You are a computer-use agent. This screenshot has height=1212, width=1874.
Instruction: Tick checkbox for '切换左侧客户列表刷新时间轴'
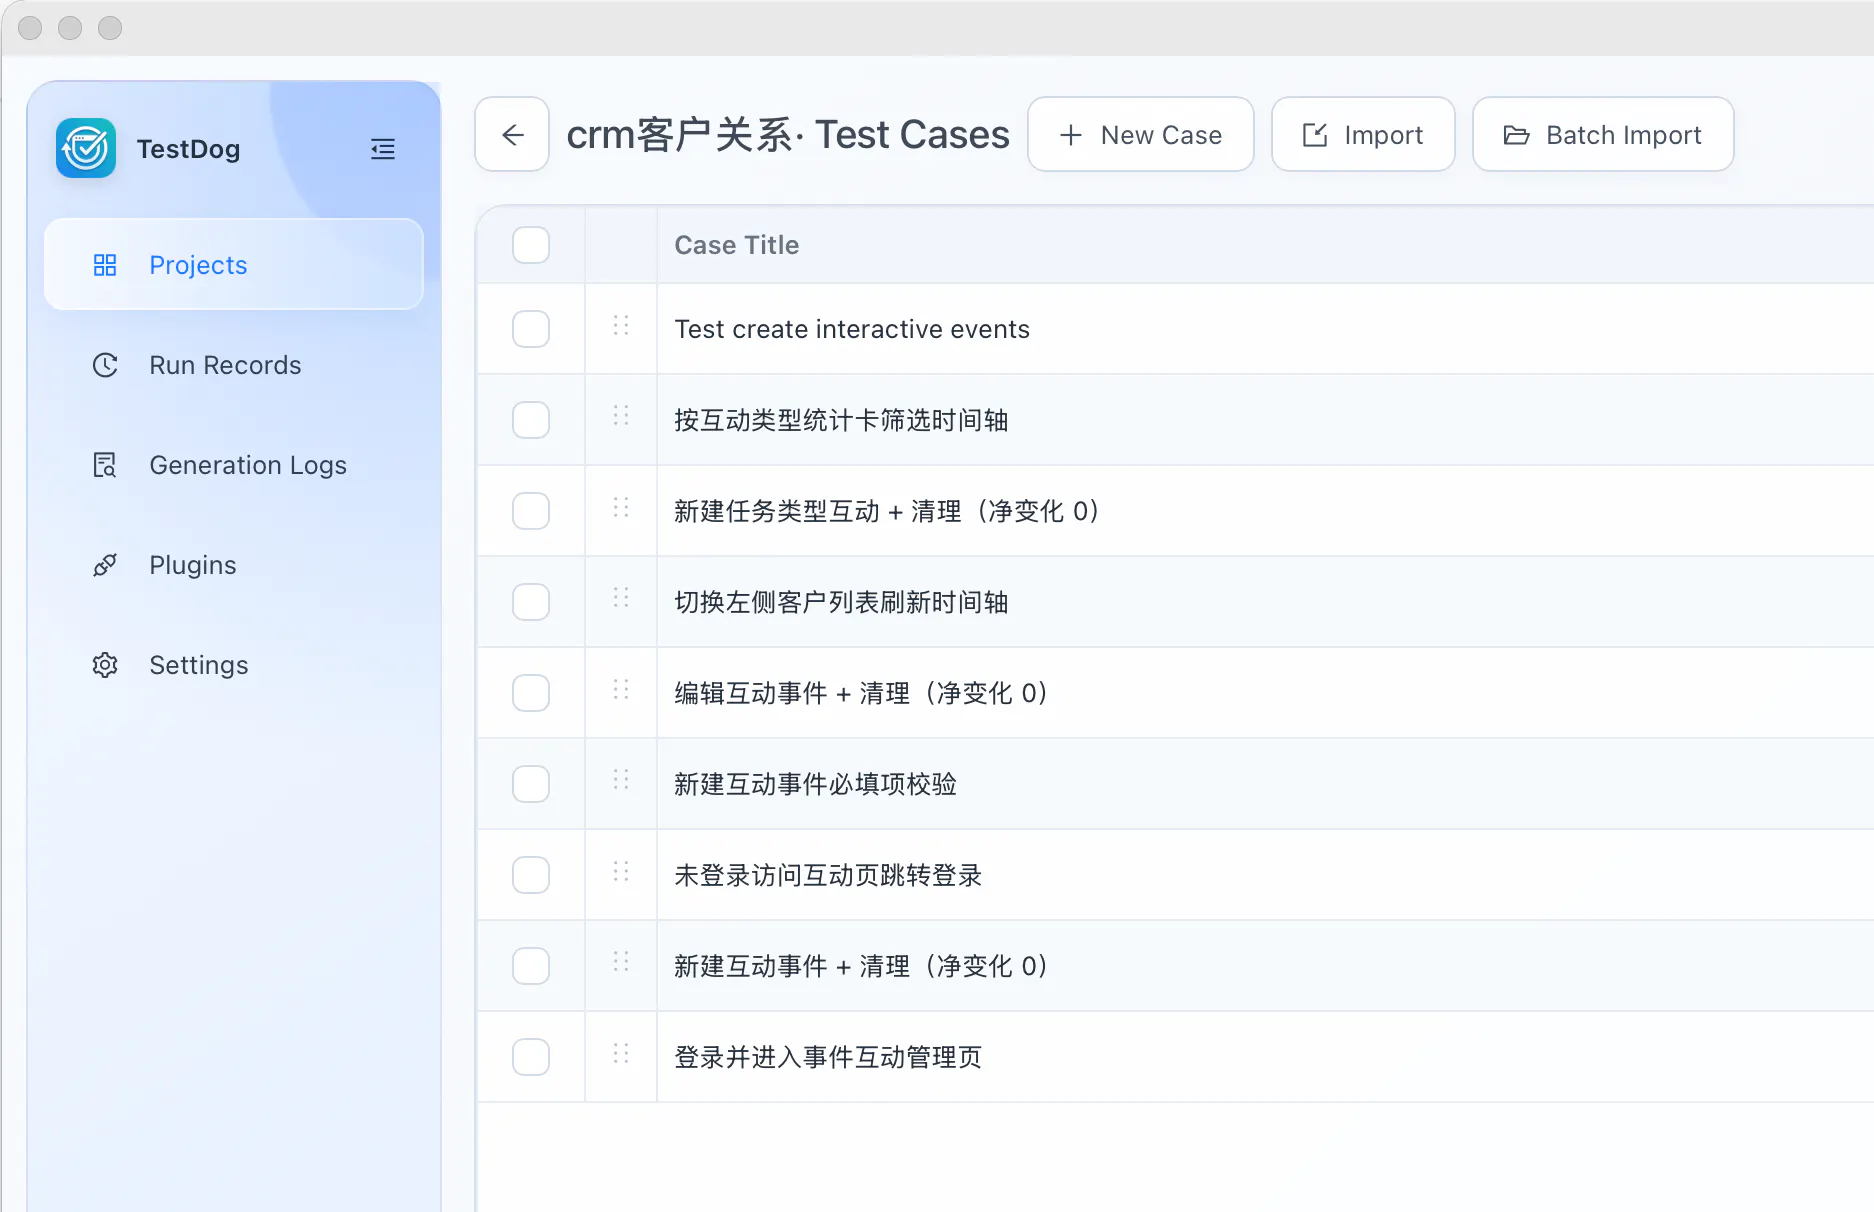tap(531, 602)
